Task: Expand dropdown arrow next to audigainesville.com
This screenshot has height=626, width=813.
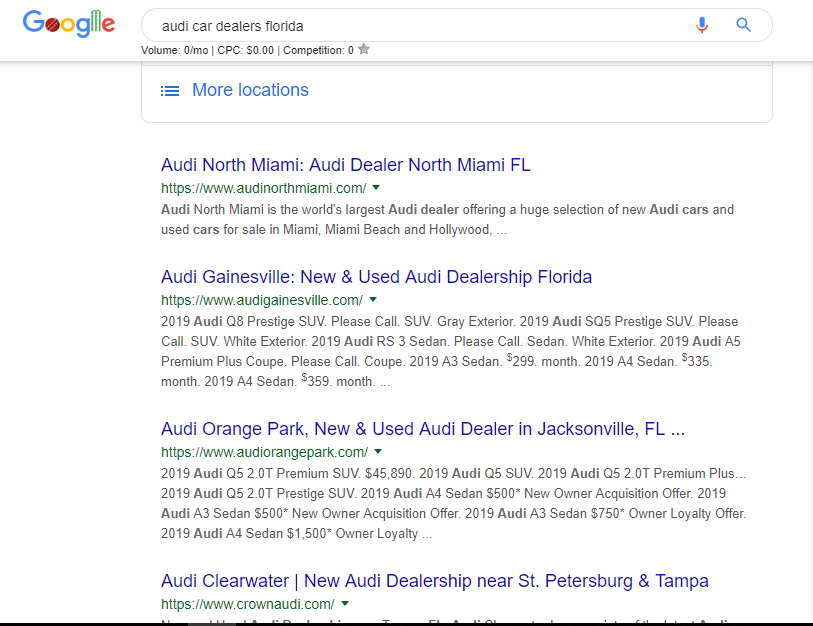Action: point(373,300)
